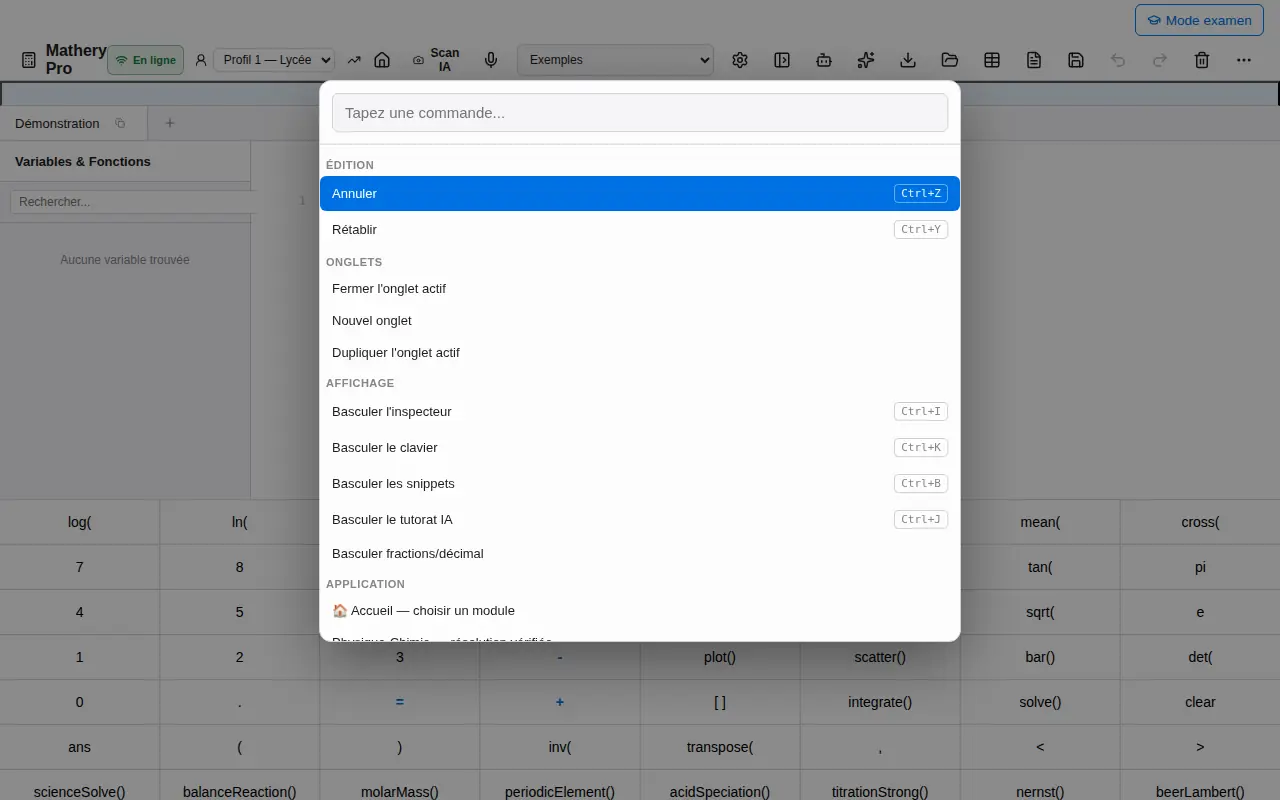Viewport: 1280px width, 800px height.
Task: Click the copy icon on Démonstration tab
Action: [120, 124]
